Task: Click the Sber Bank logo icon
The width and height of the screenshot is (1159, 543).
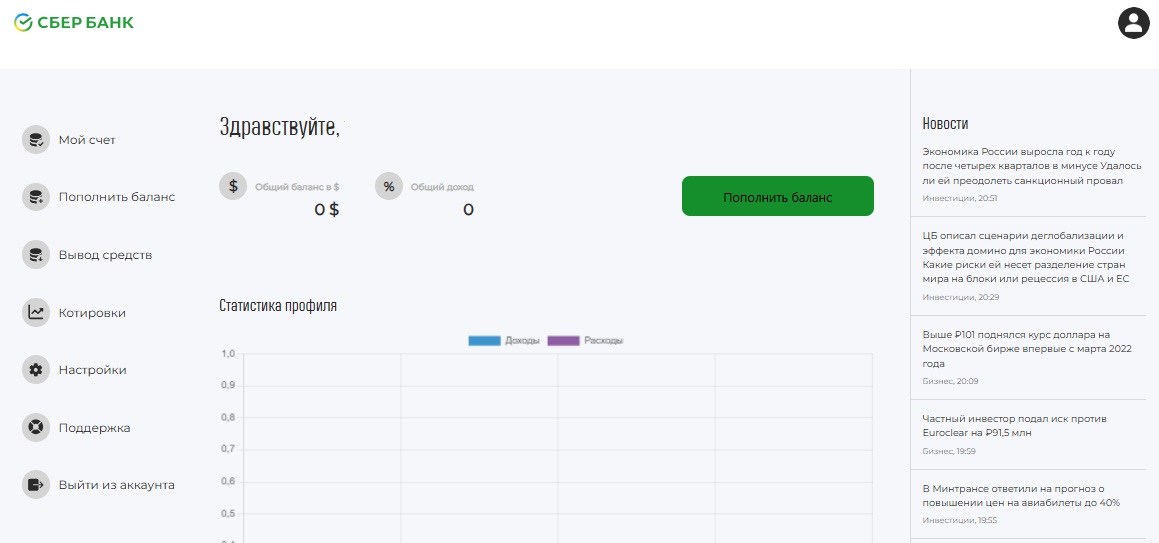Action: pos(23,22)
